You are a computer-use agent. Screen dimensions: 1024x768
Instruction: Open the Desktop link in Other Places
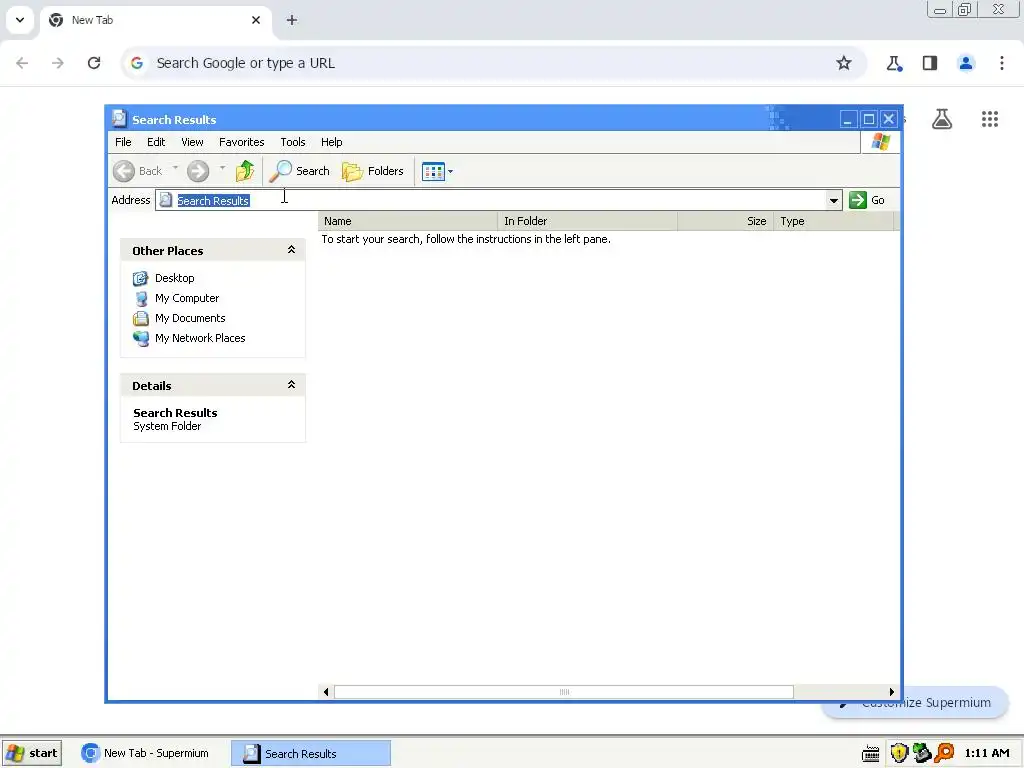174,278
